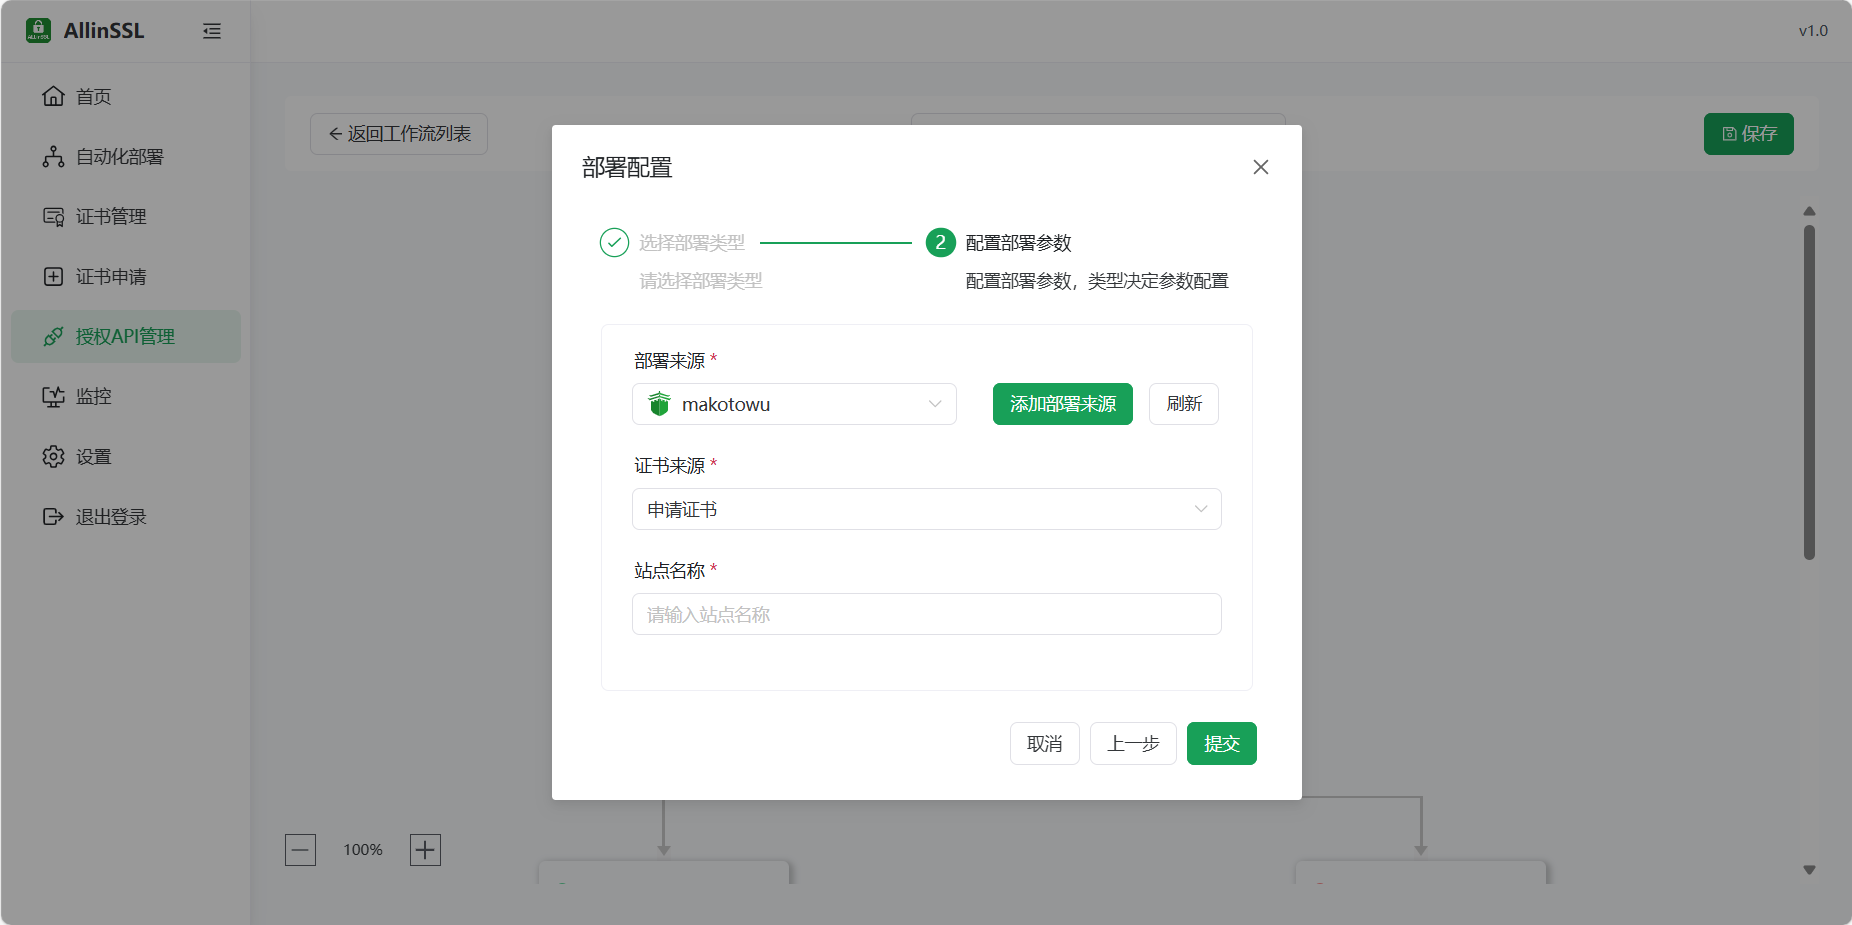Click the 自动化部署 deployment icon

[x=54, y=156]
